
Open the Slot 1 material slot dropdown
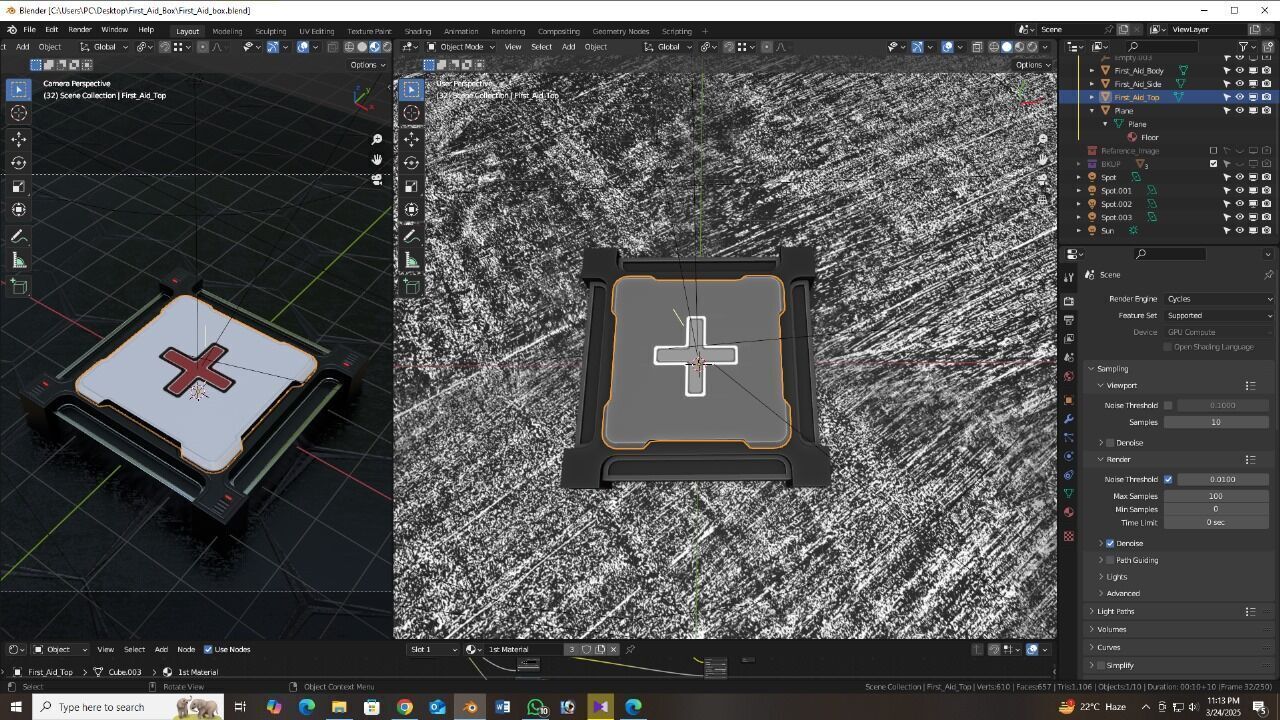[434, 650]
